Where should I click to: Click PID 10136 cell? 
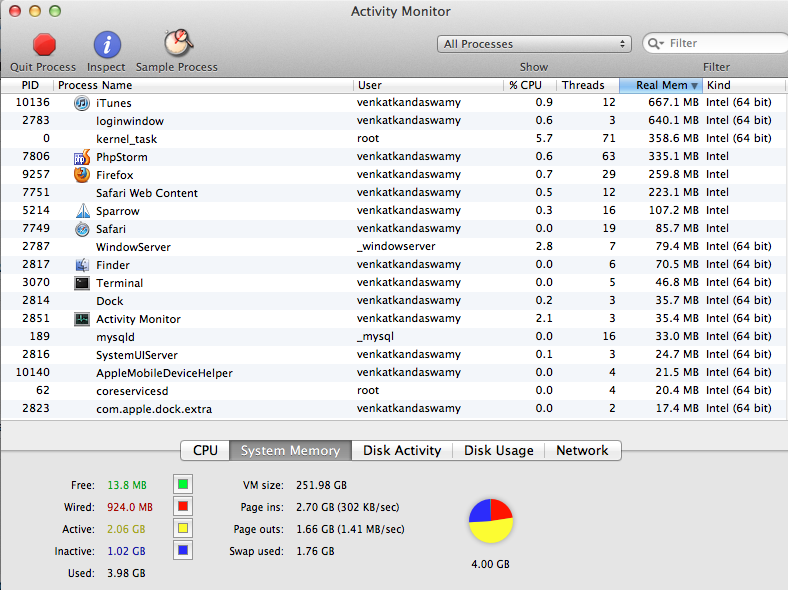click(33, 103)
